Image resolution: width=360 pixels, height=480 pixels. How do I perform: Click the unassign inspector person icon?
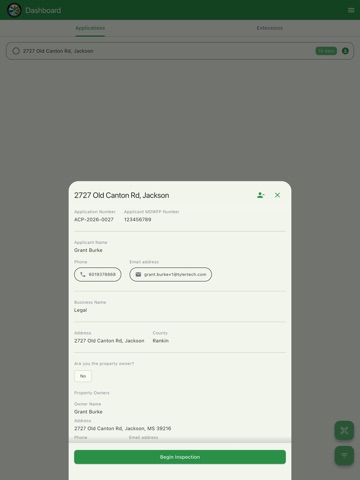[x=261, y=195]
